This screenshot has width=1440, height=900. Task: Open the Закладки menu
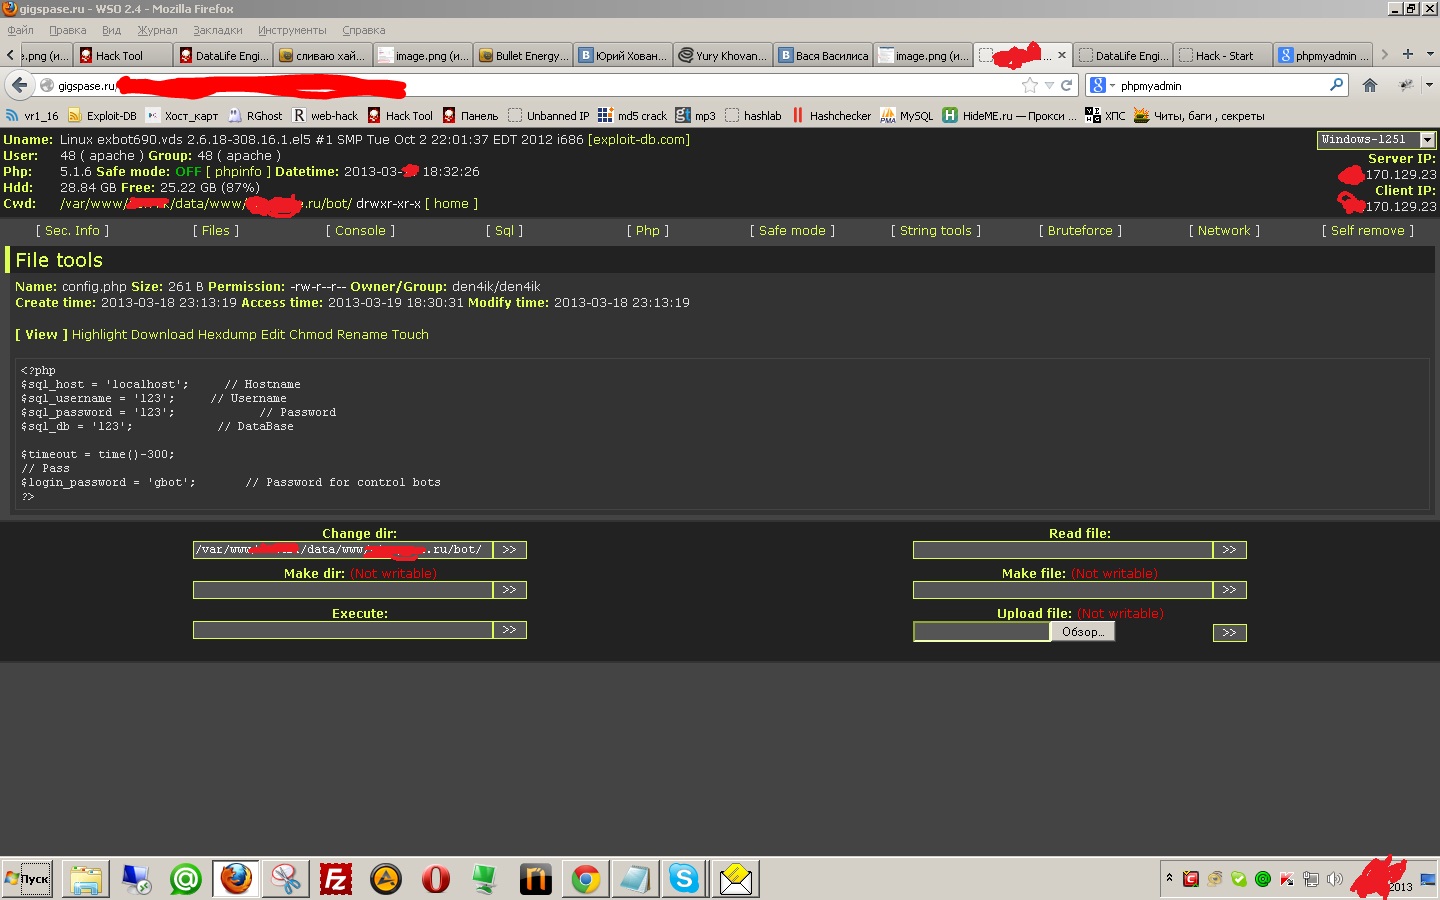coord(218,30)
